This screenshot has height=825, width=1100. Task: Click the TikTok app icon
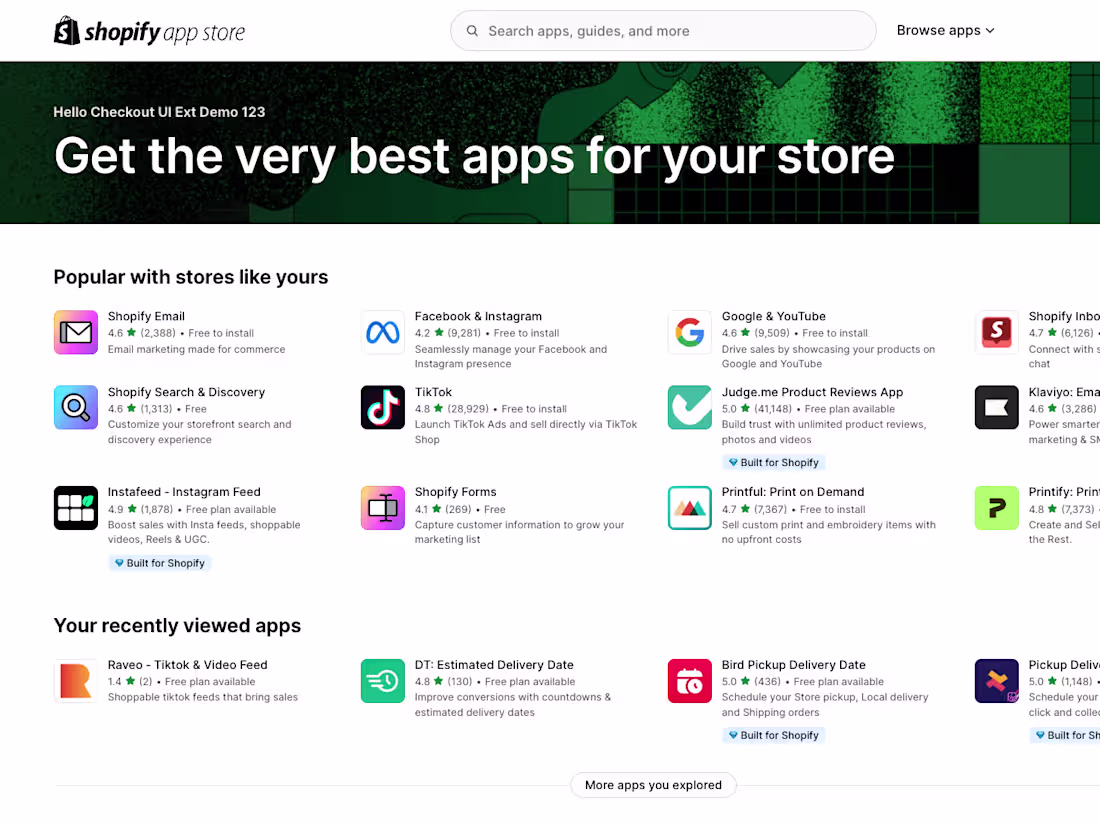click(x=382, y=407)
